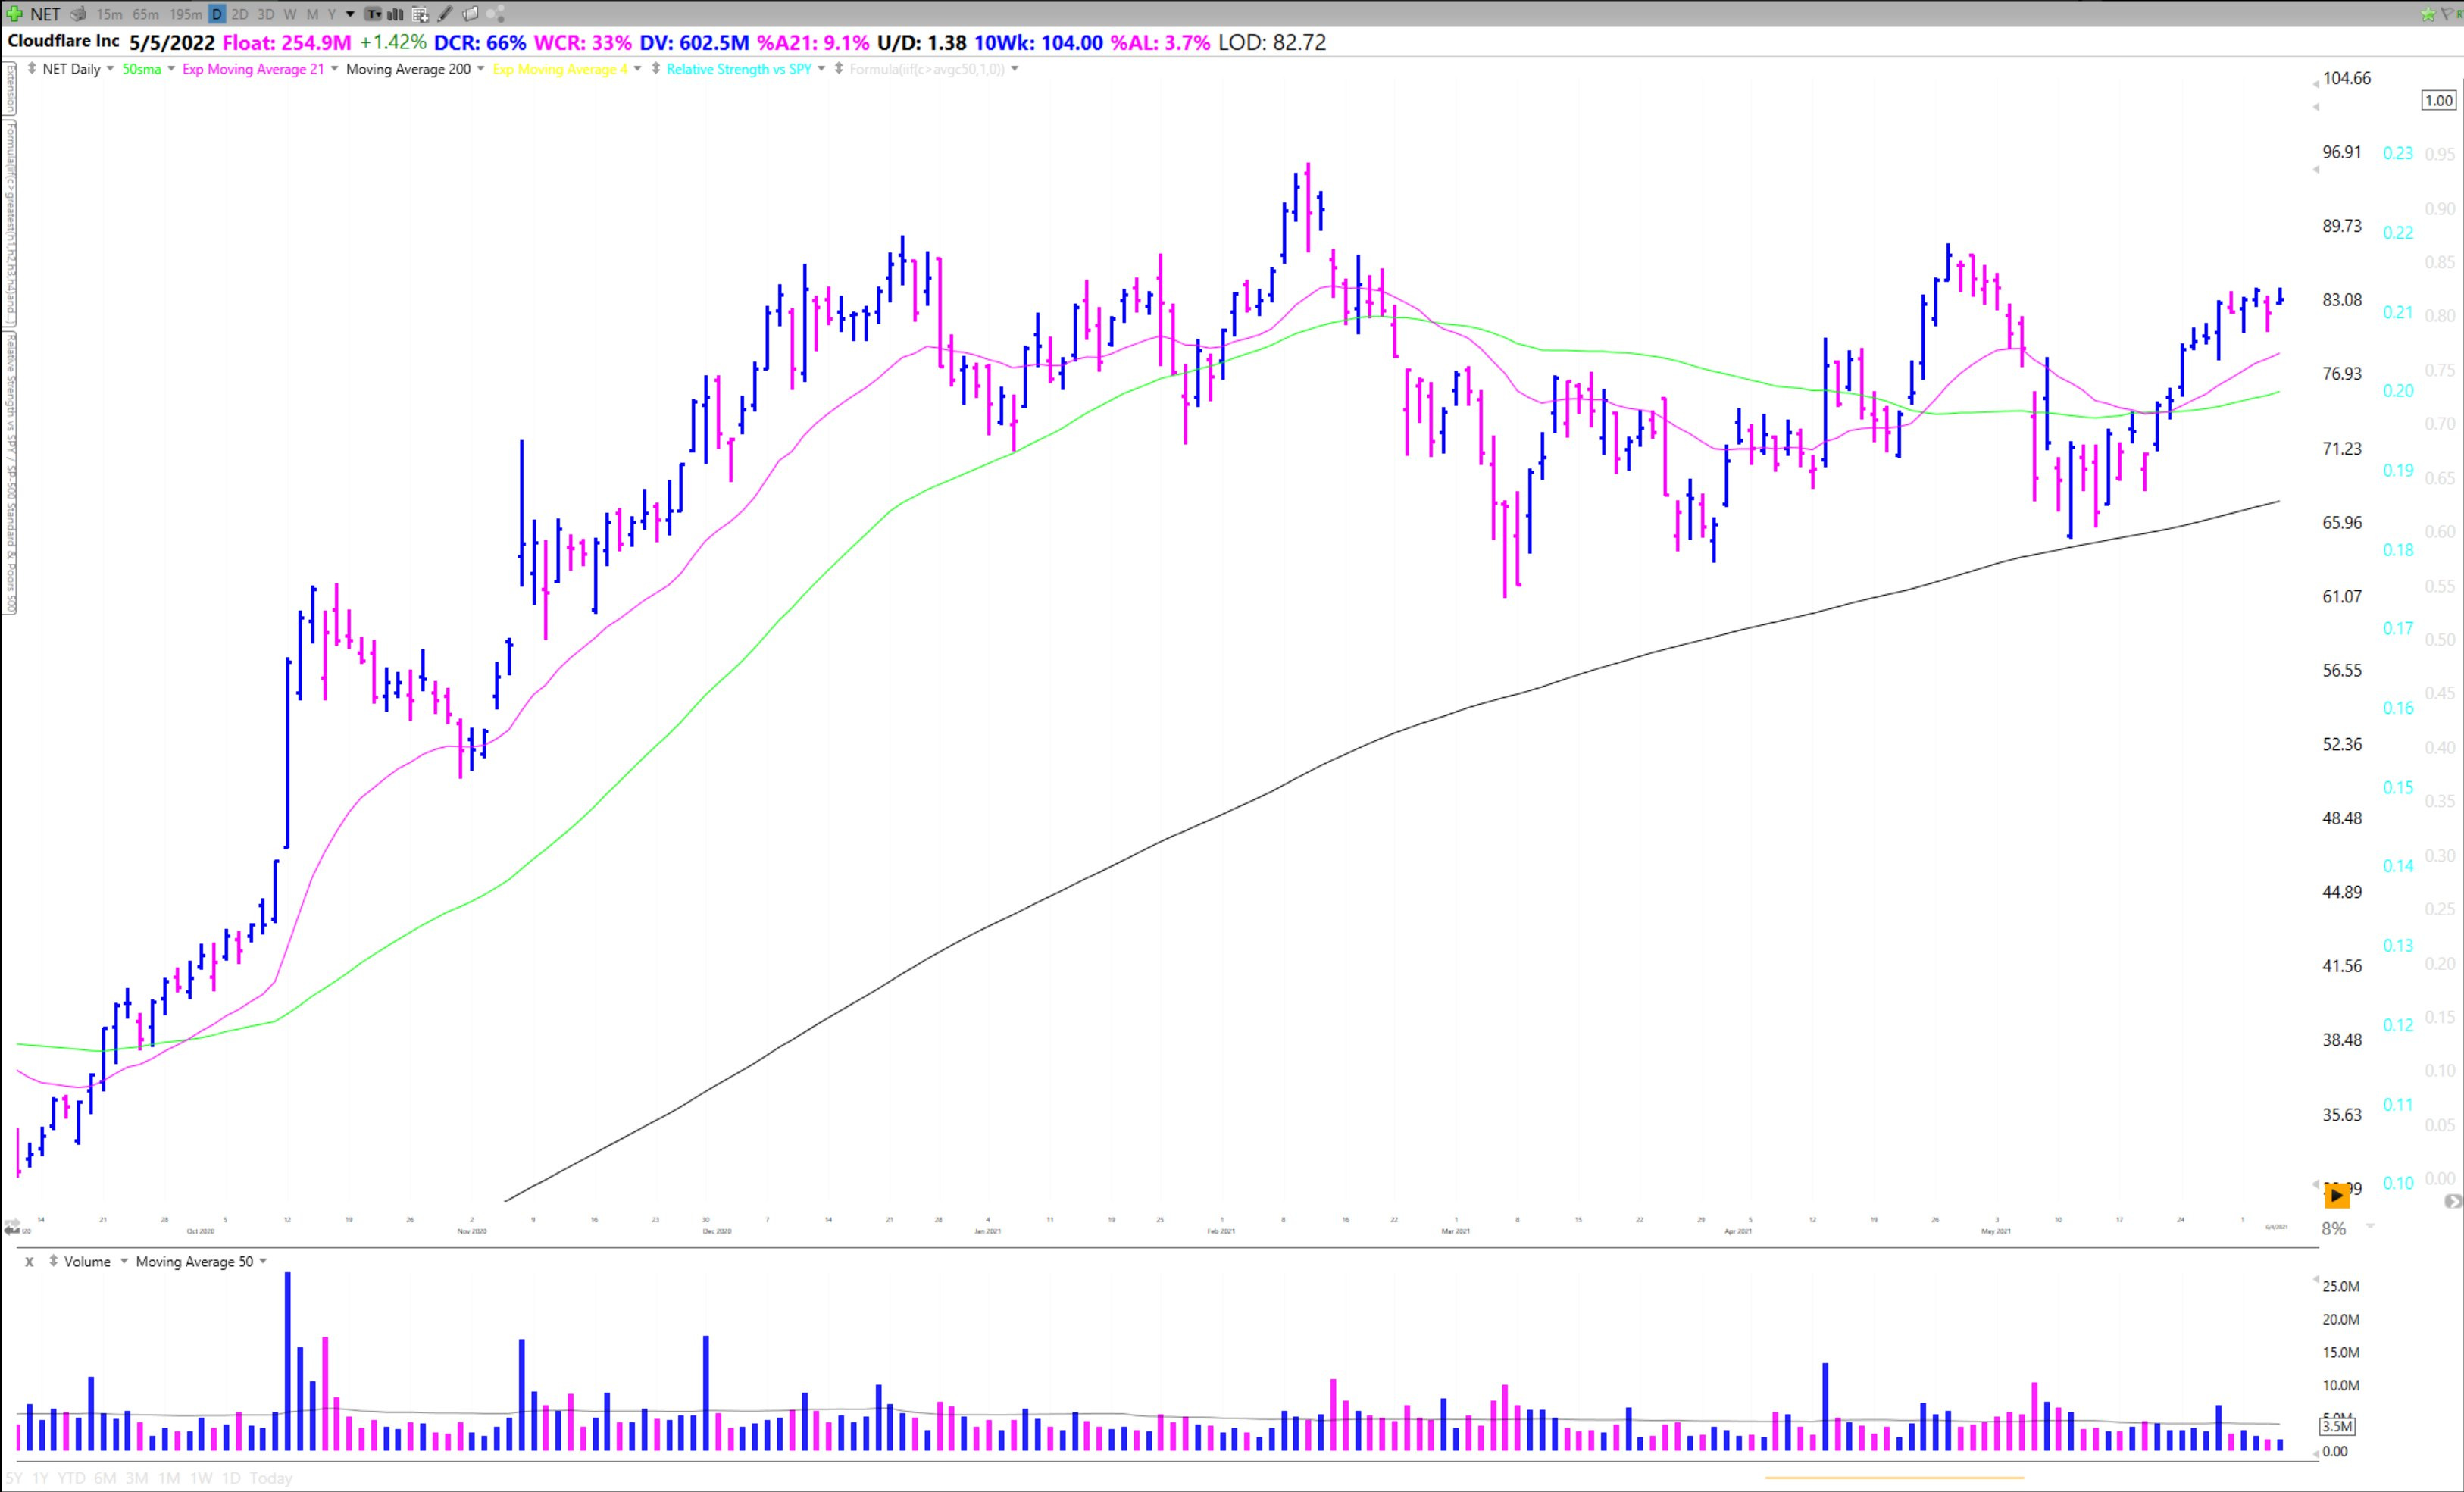Click the add indicator table icon
2464x1492 pixels.
pyautogui.click(x=420, y=14)
